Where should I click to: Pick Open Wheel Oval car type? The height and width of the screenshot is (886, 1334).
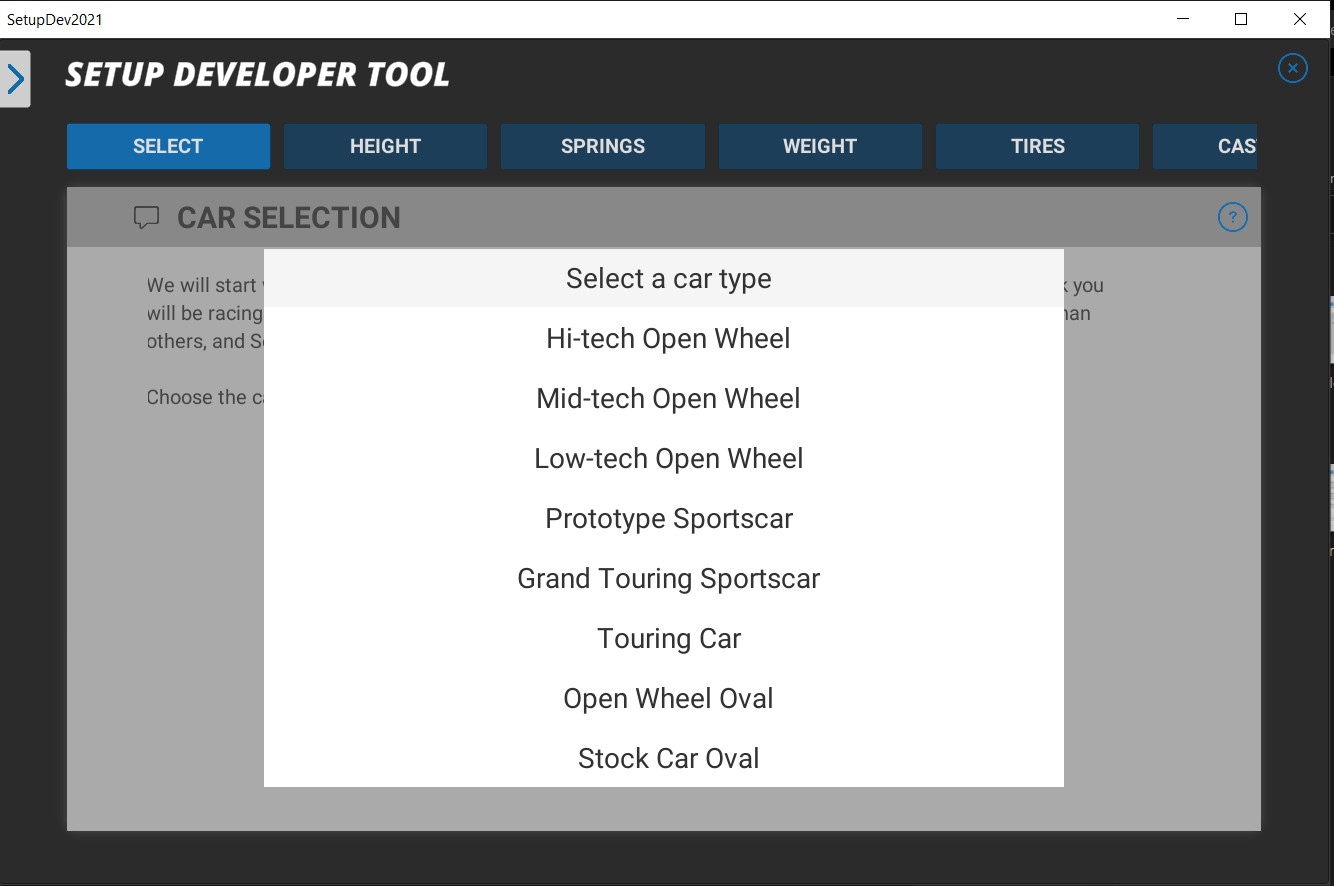click(668, 698)
